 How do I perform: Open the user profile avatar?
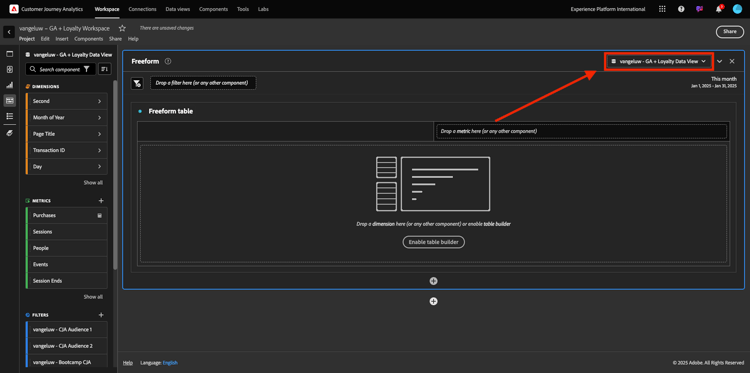coord(737,9)
